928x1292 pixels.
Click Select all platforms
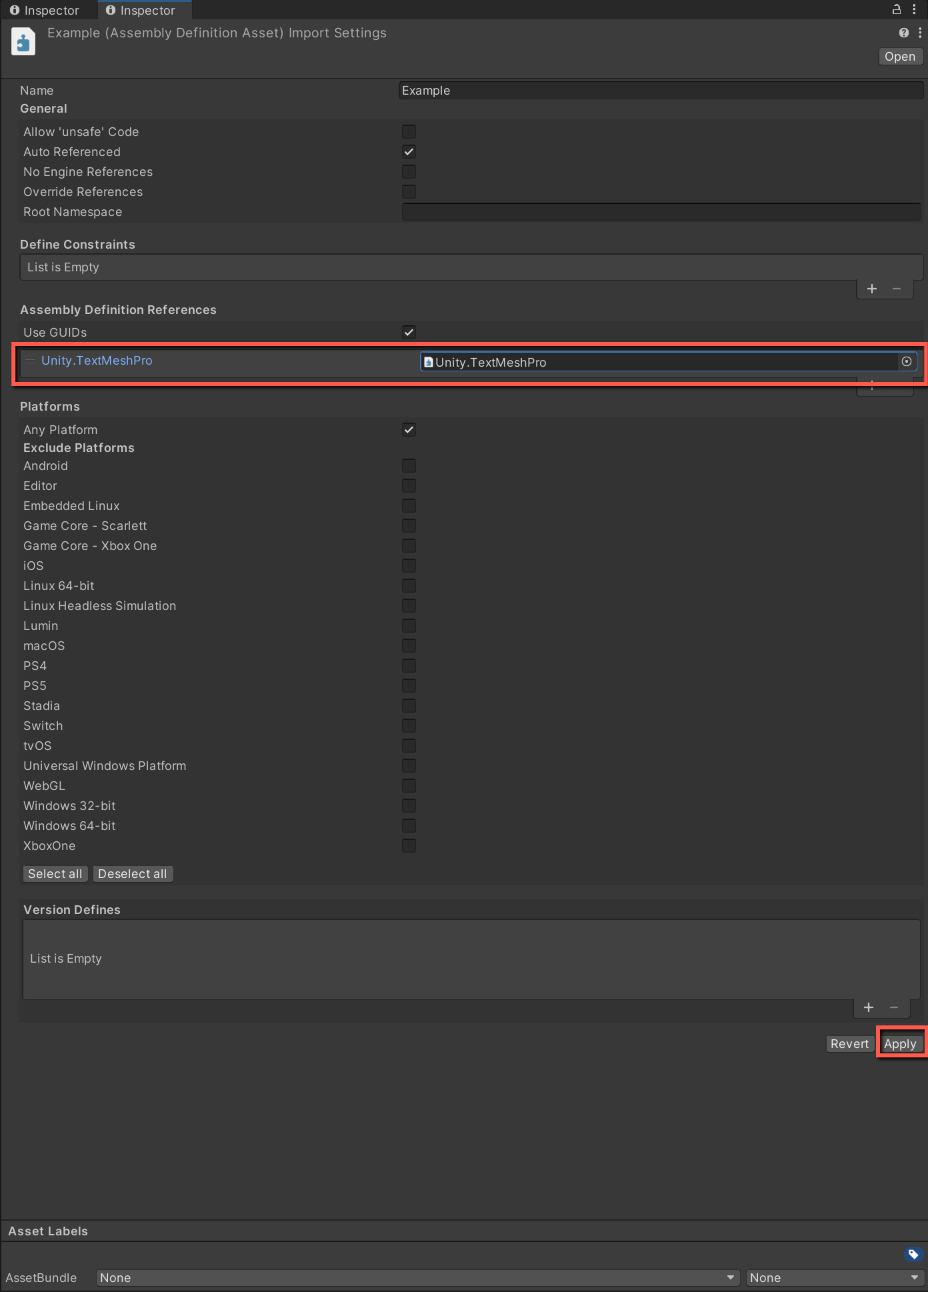(54, 873)
